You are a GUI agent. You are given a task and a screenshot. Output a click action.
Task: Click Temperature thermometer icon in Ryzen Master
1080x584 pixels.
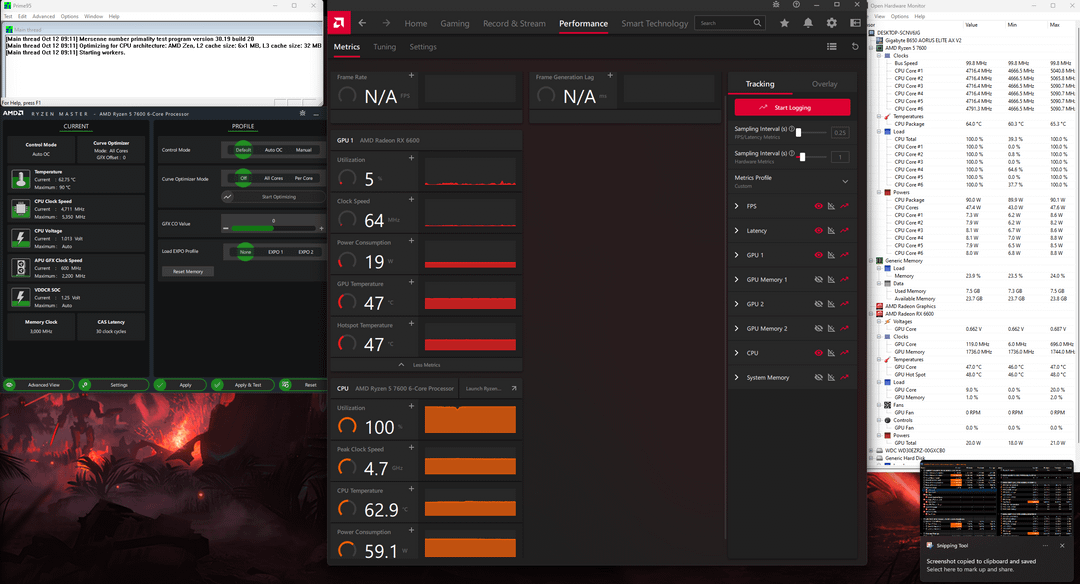click(21, 179)
